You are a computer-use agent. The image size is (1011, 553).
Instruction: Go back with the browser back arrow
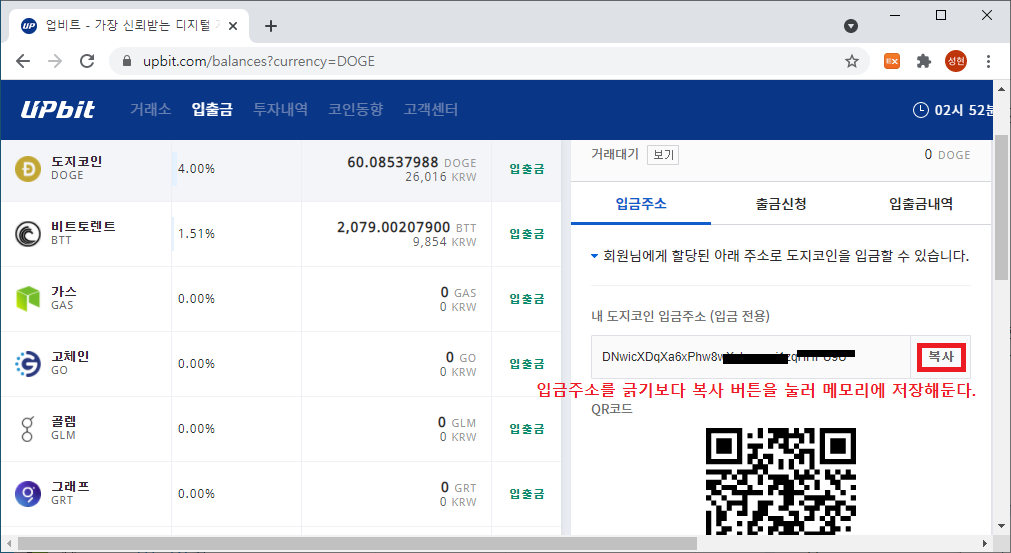pos(23,61)
